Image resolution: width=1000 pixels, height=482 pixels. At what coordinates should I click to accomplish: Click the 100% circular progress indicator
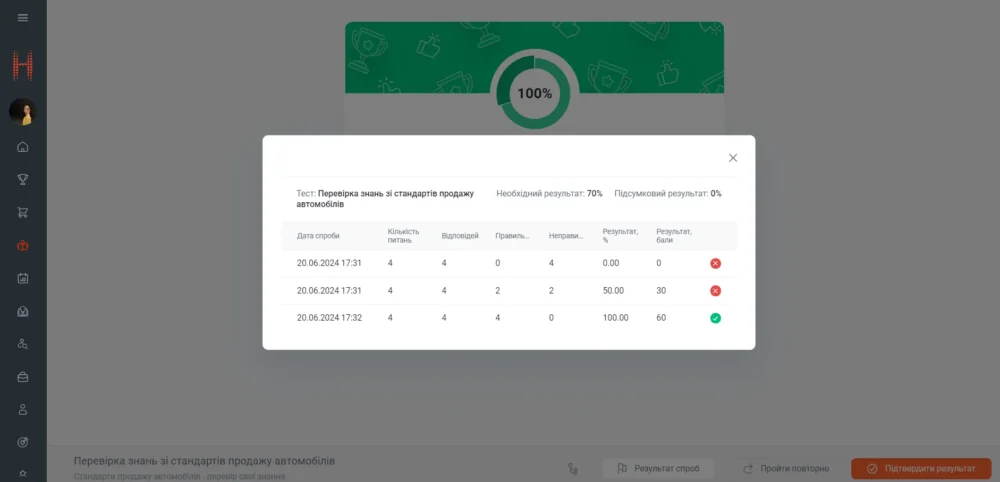click(x=534, y=93)
